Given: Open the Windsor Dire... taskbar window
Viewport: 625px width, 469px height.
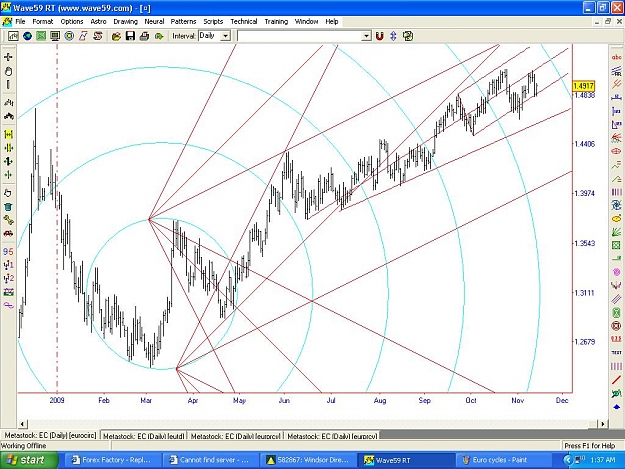Looking at the screenshot, I should point(308,460).
